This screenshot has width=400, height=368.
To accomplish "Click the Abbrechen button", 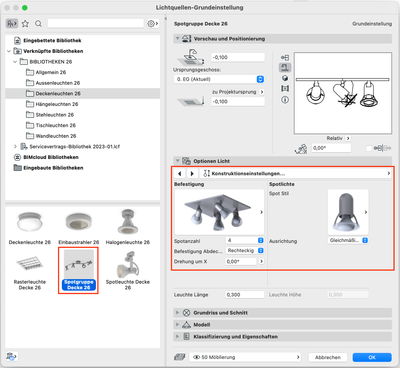I will click(328, 357).
